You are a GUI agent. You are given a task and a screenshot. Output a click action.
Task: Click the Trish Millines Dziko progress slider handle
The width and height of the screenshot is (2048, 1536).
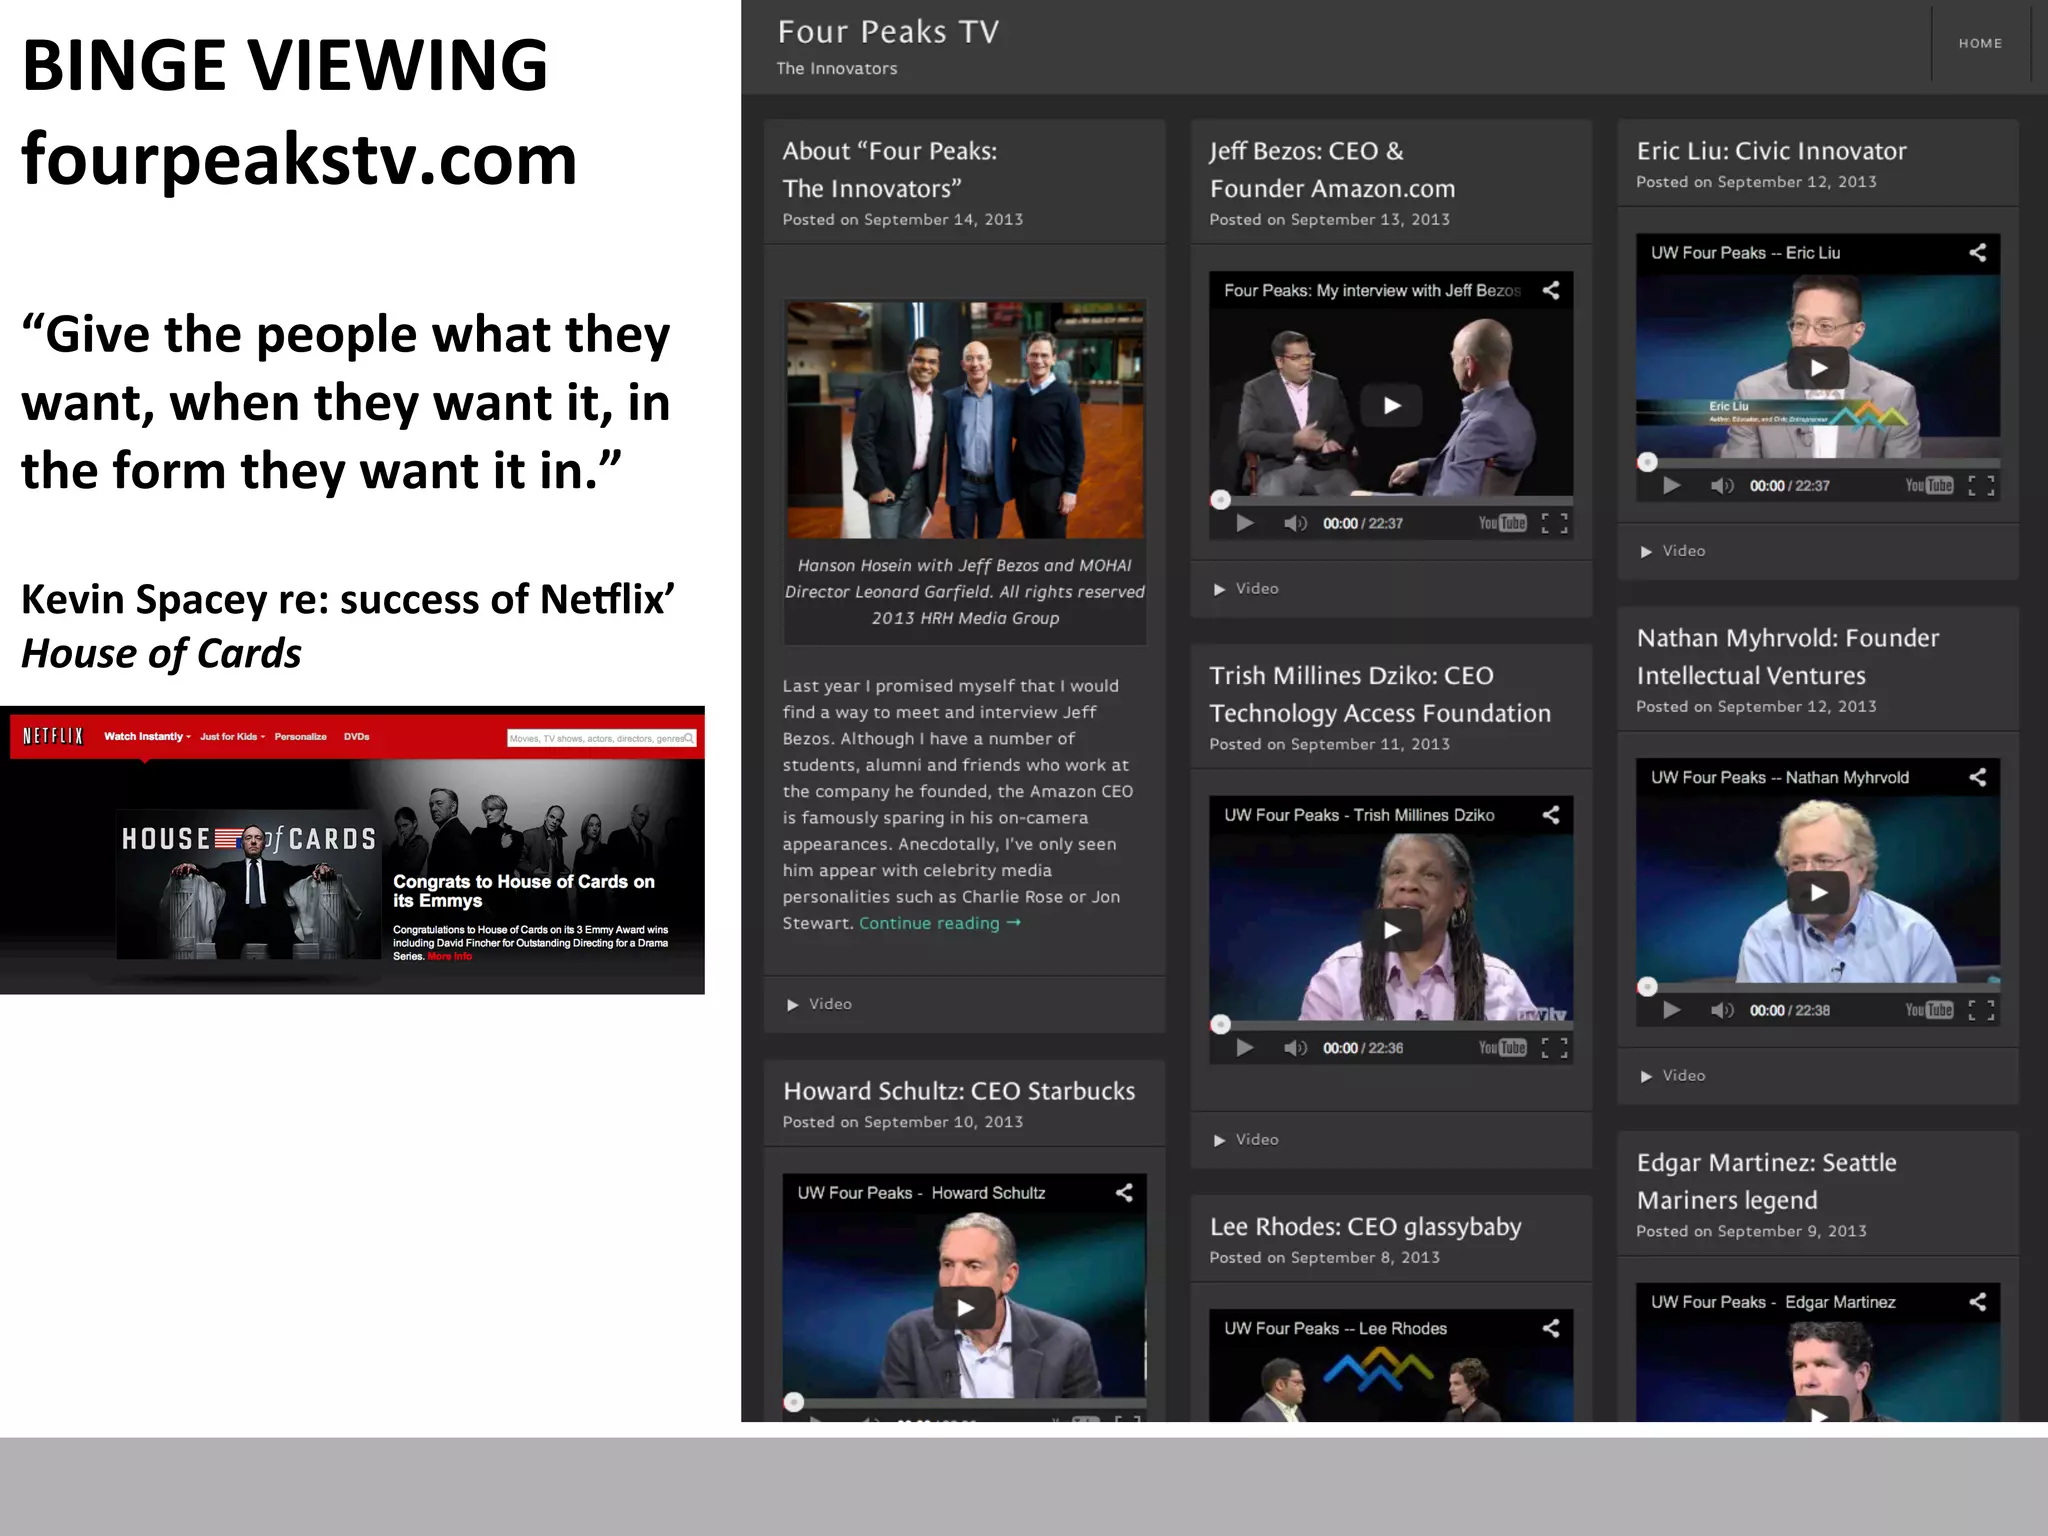[1220, 1024]
